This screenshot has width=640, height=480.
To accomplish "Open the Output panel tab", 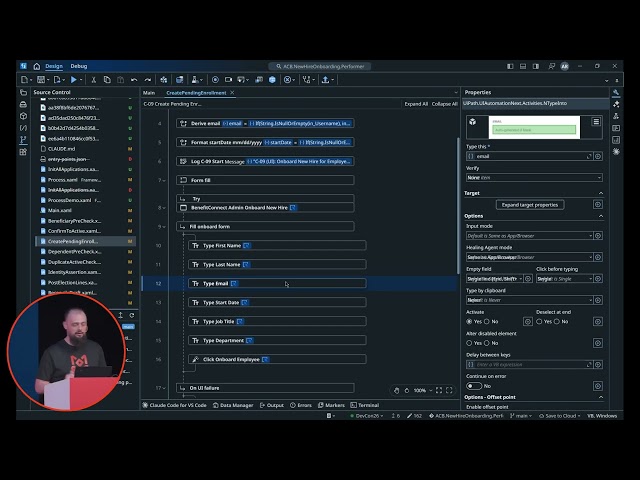I will click(x=272, y=405).
